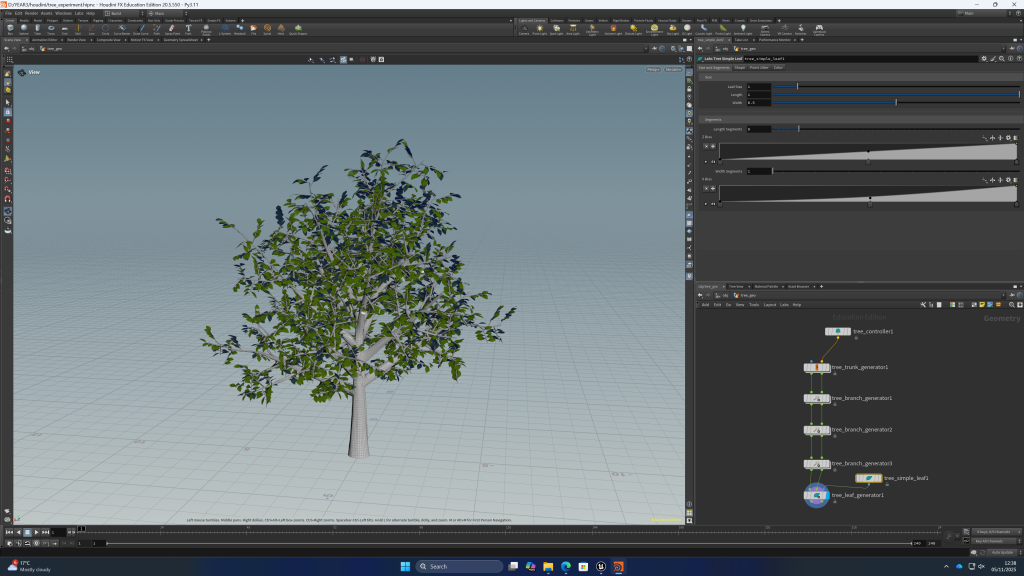Open the parameter gear settings icon
This screenshot has height=576, width=1024.
tap(984, 59)
